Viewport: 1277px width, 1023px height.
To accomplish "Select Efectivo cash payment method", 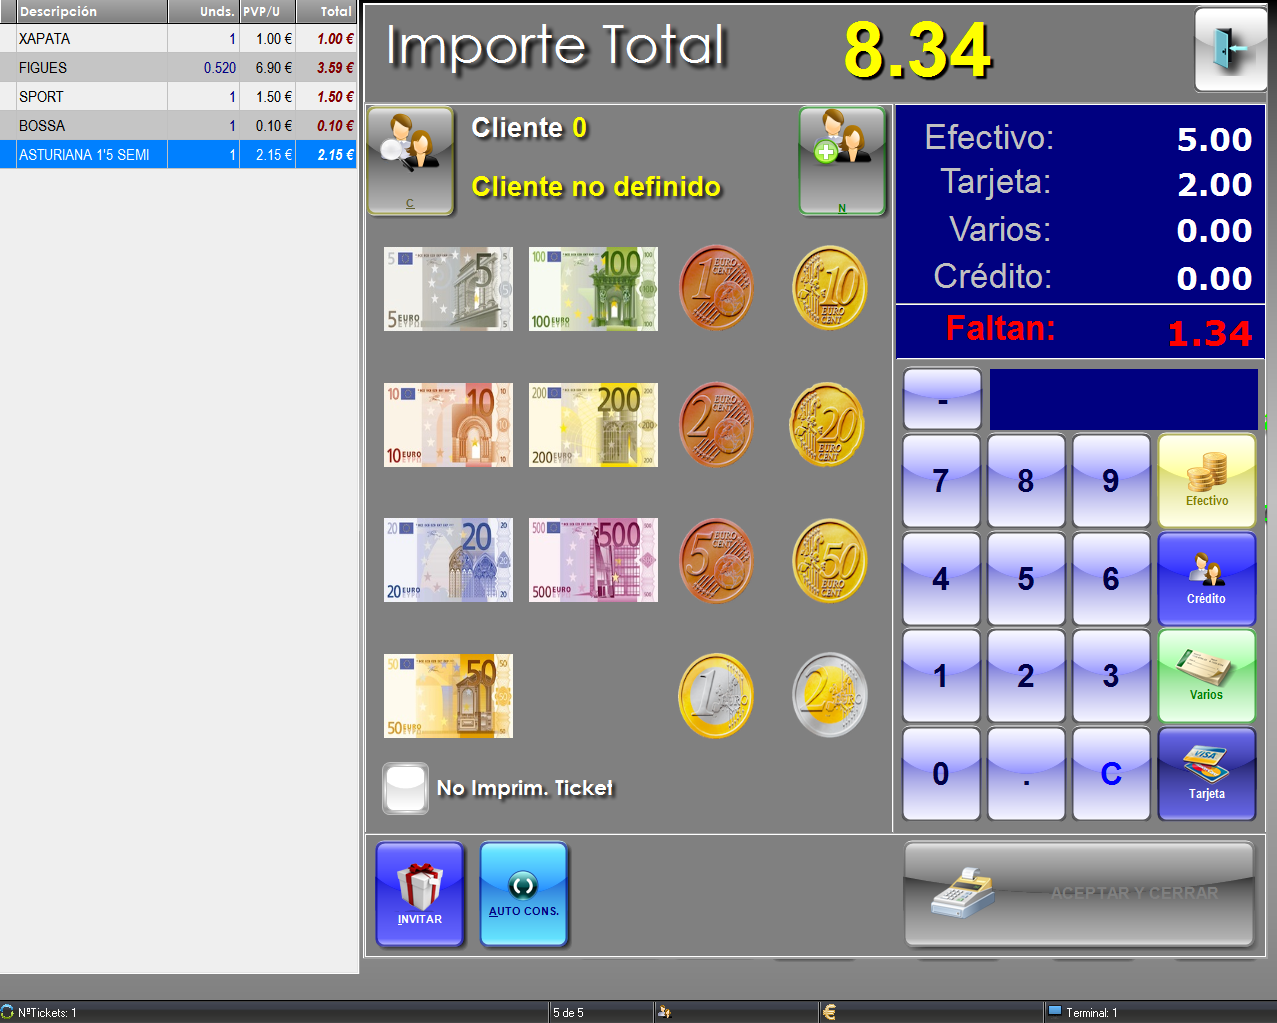I will coord(1206,481).
